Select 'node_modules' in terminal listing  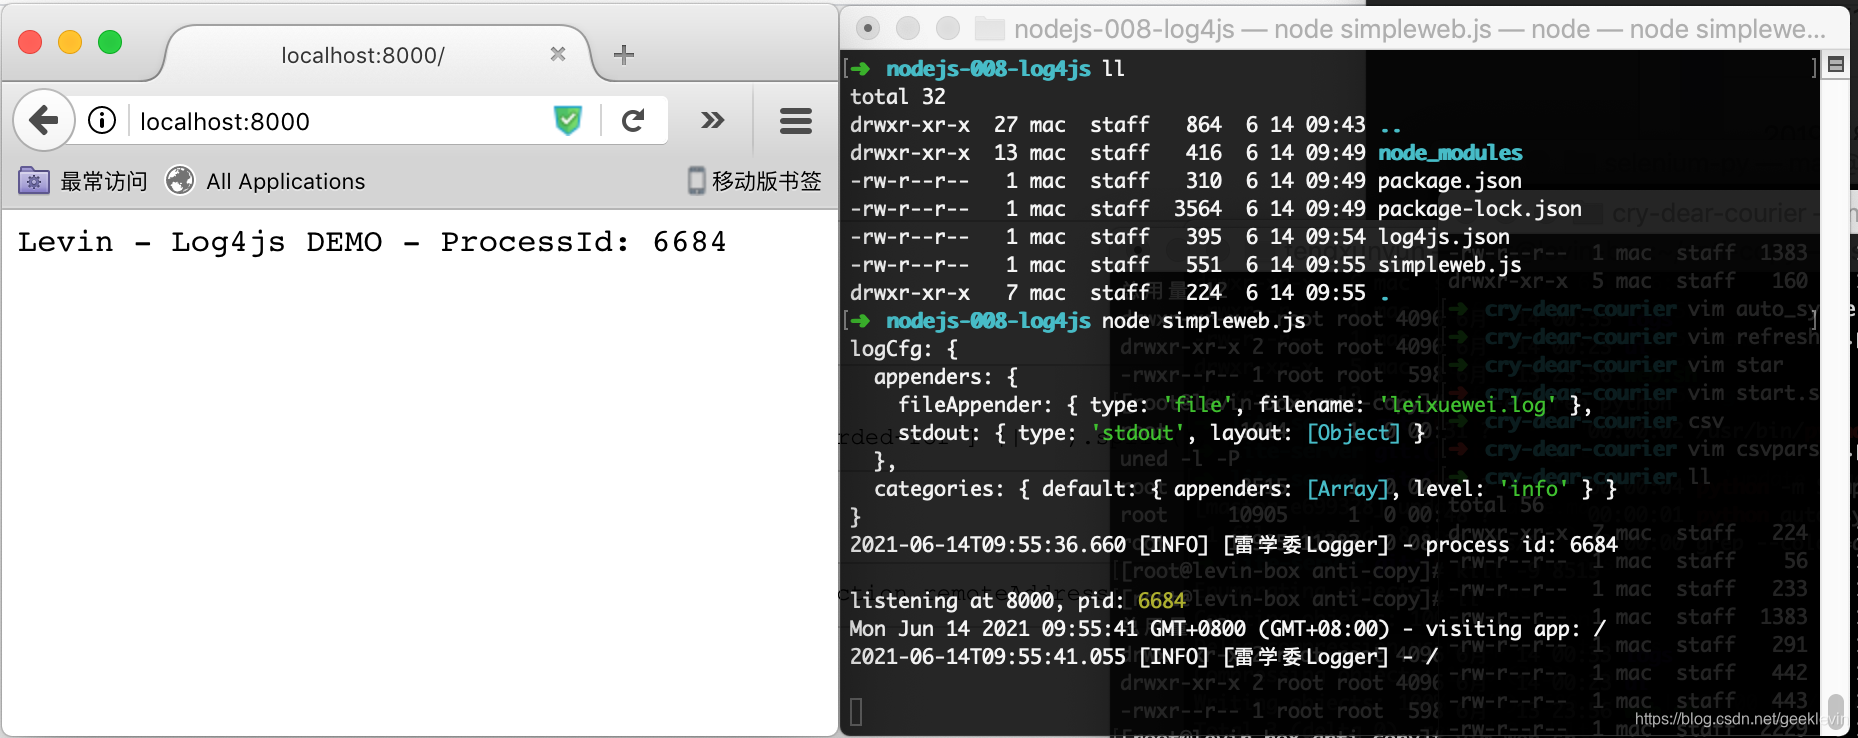pyautogui.click(x=1450, y=153)
